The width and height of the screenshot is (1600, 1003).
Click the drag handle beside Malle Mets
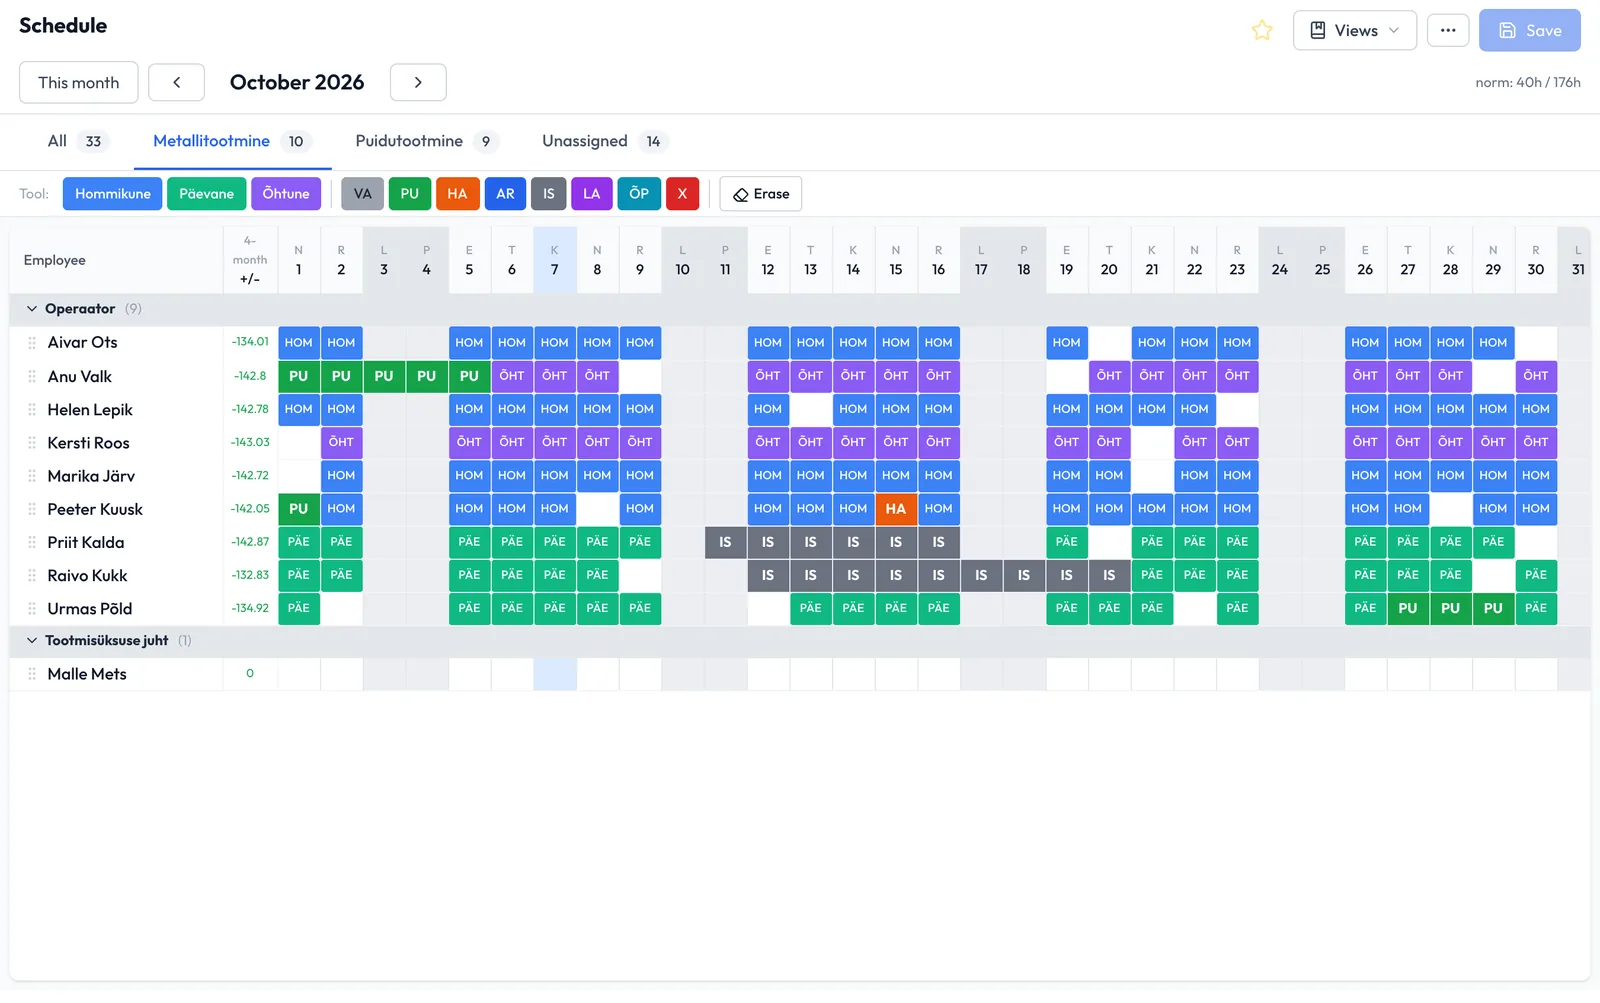(x=32, y=674)
